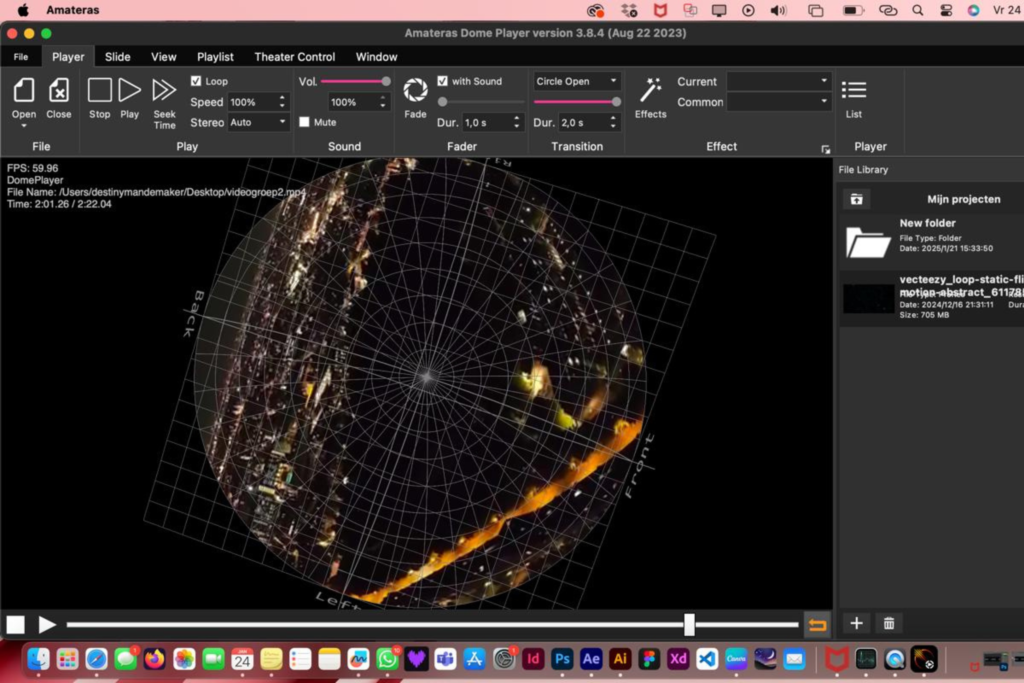This screenshot has height=683, width=1024.
Task: Open Illustrator from the dock
Action: (x=620, y=659)
